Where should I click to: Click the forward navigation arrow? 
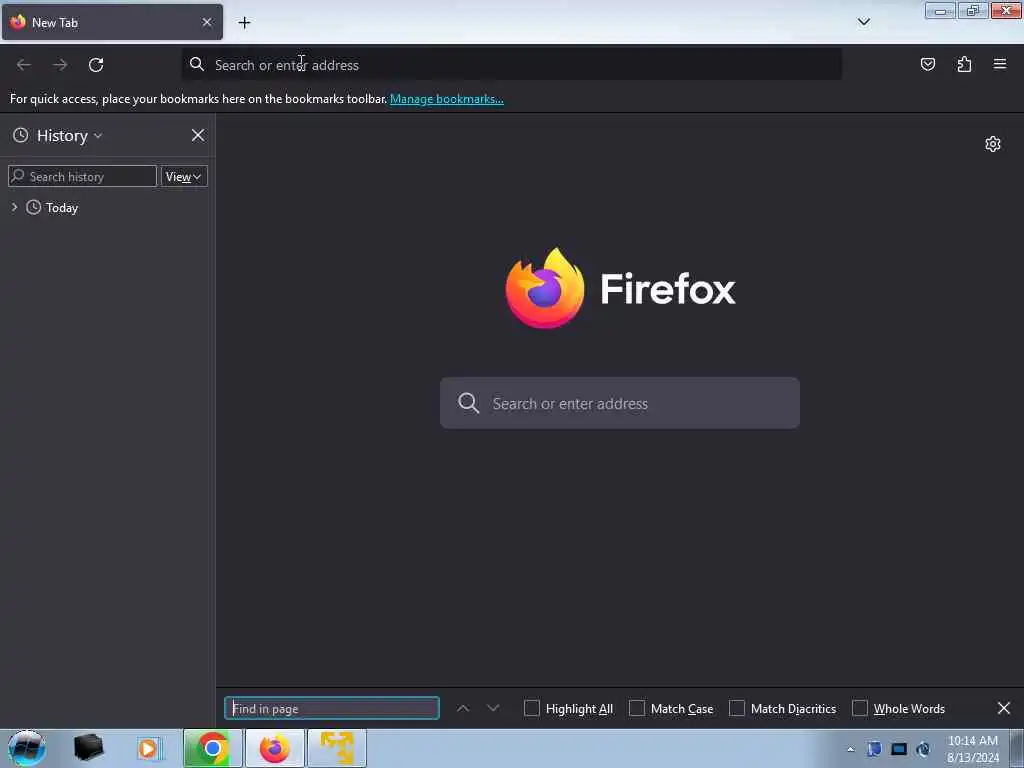[x=60, y=65]
